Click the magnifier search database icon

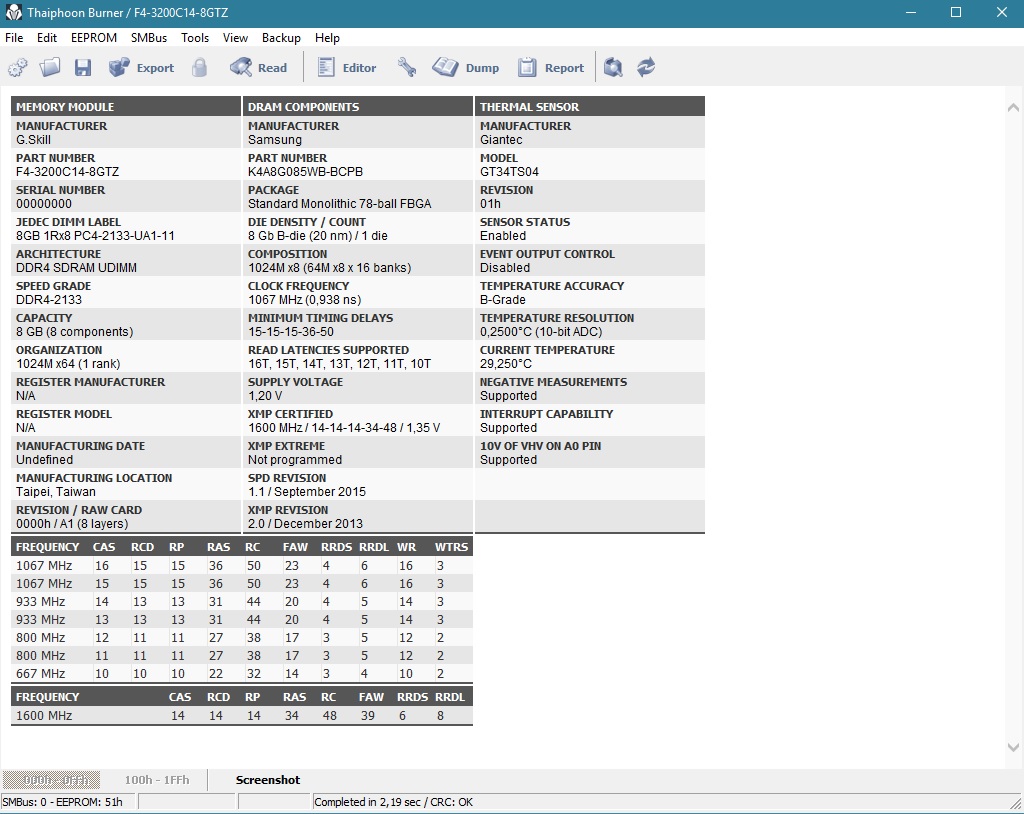tap(613, 67)
